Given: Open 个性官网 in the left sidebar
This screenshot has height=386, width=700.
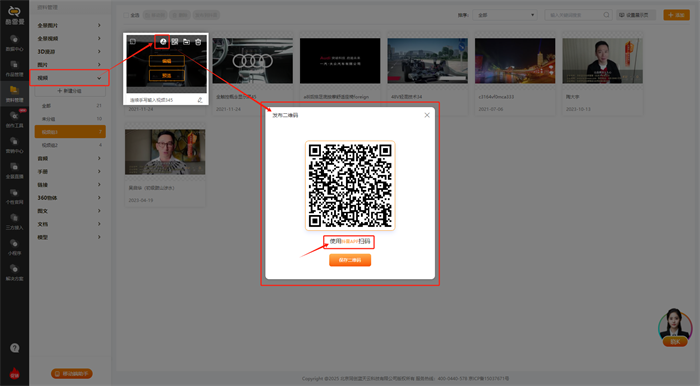Looking at the screenshot, I should click(x=14, y=196).
